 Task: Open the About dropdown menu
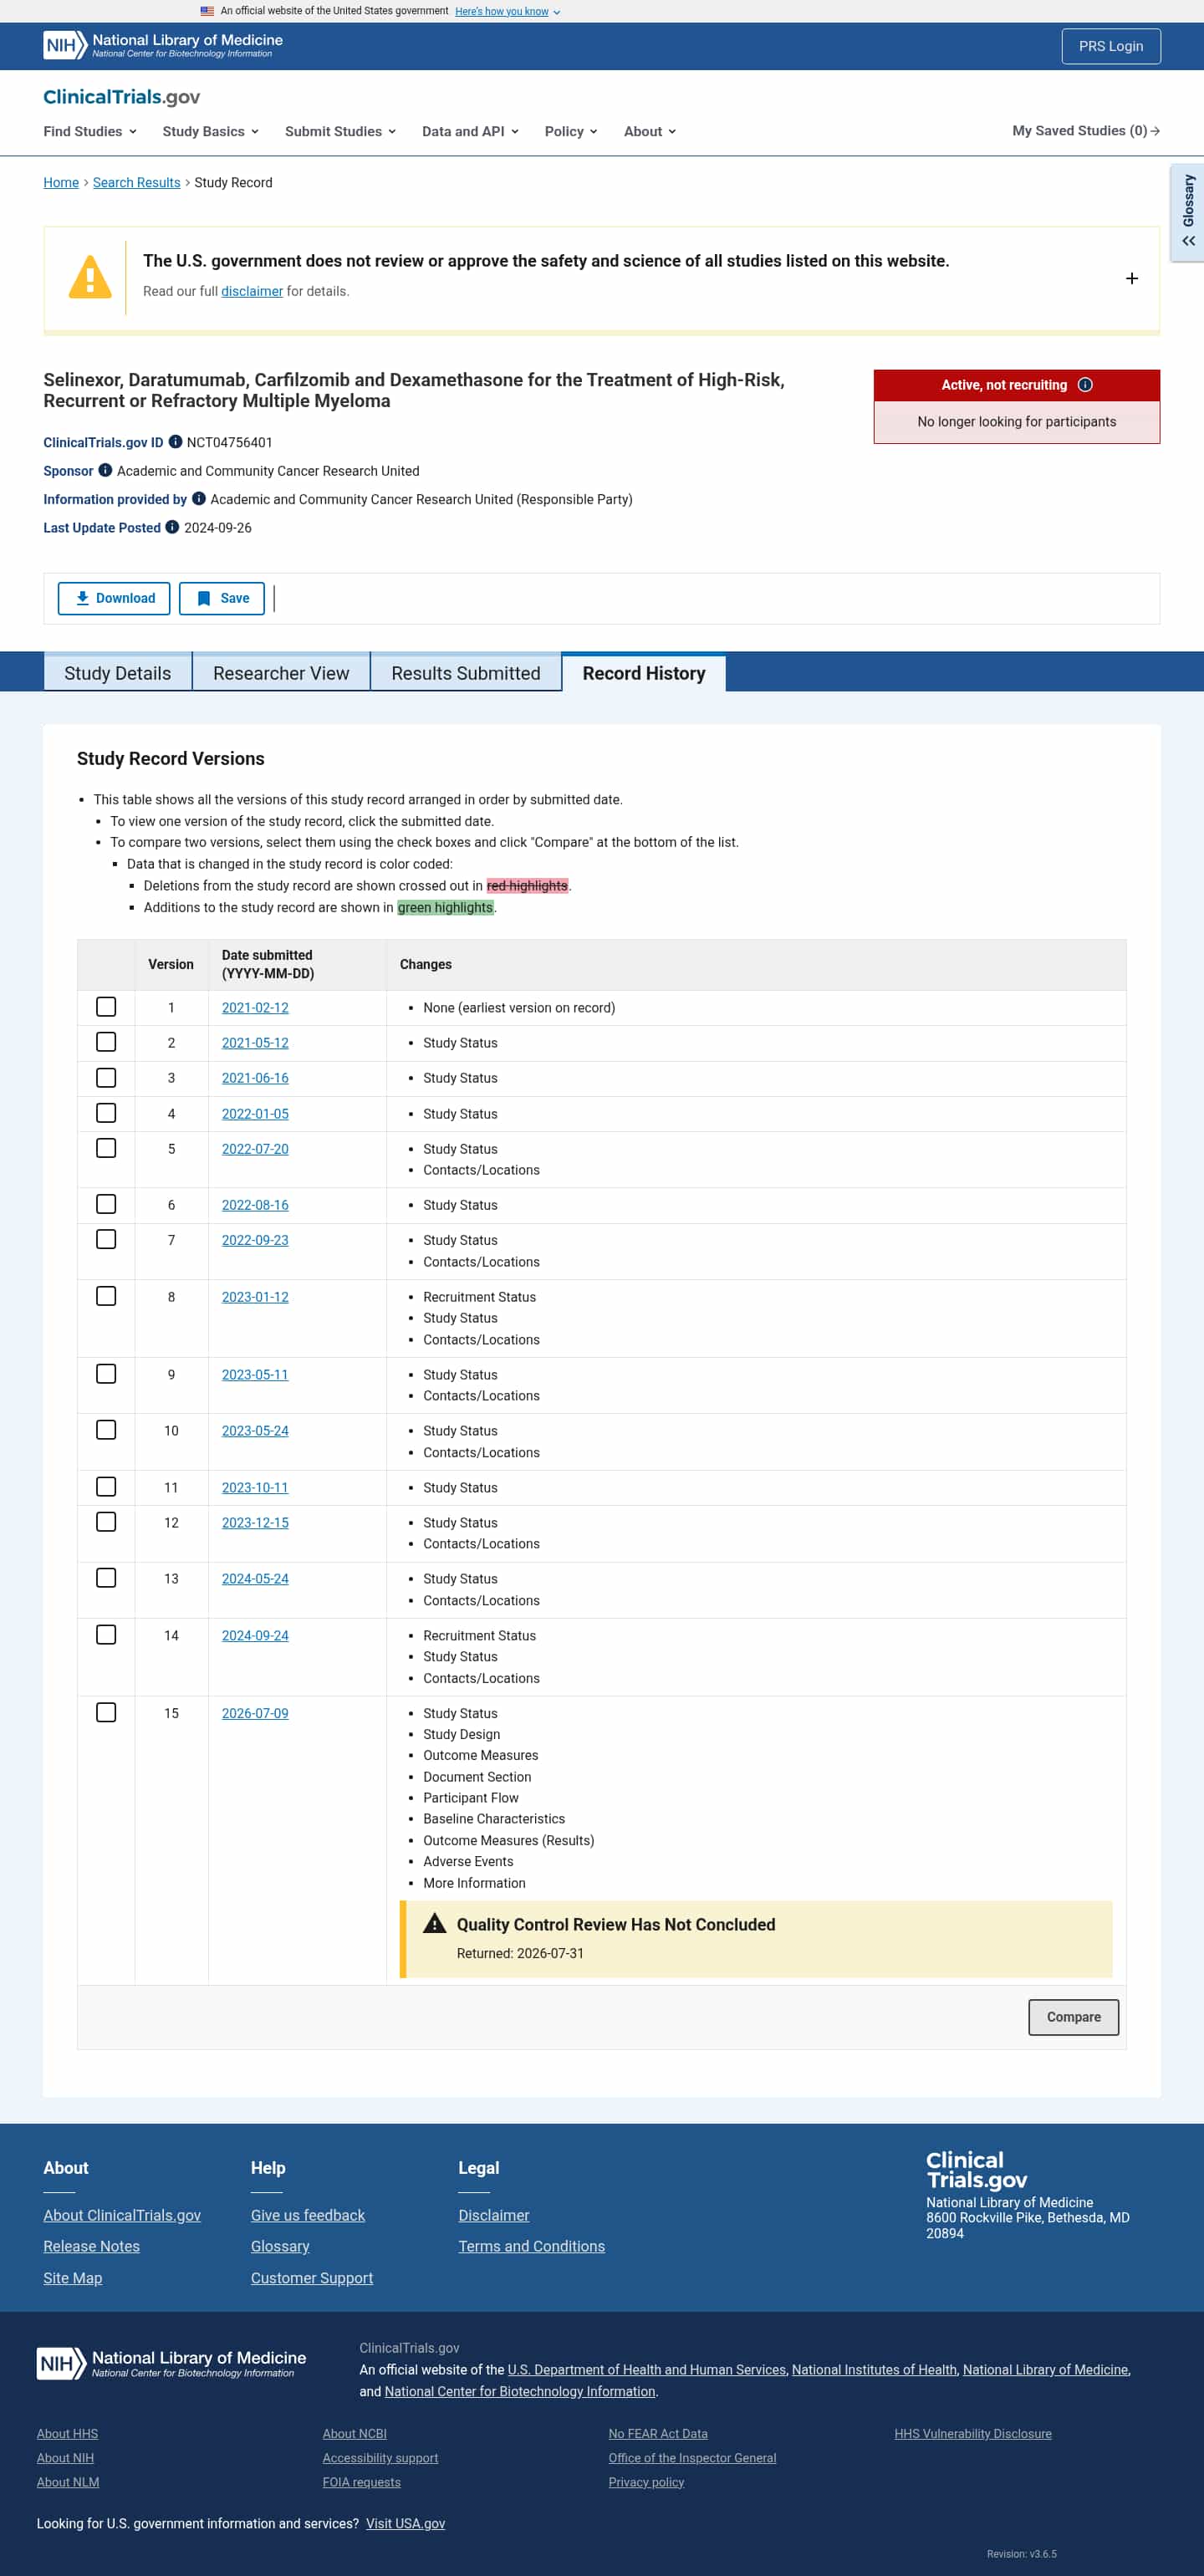click(x=650, y=131)
